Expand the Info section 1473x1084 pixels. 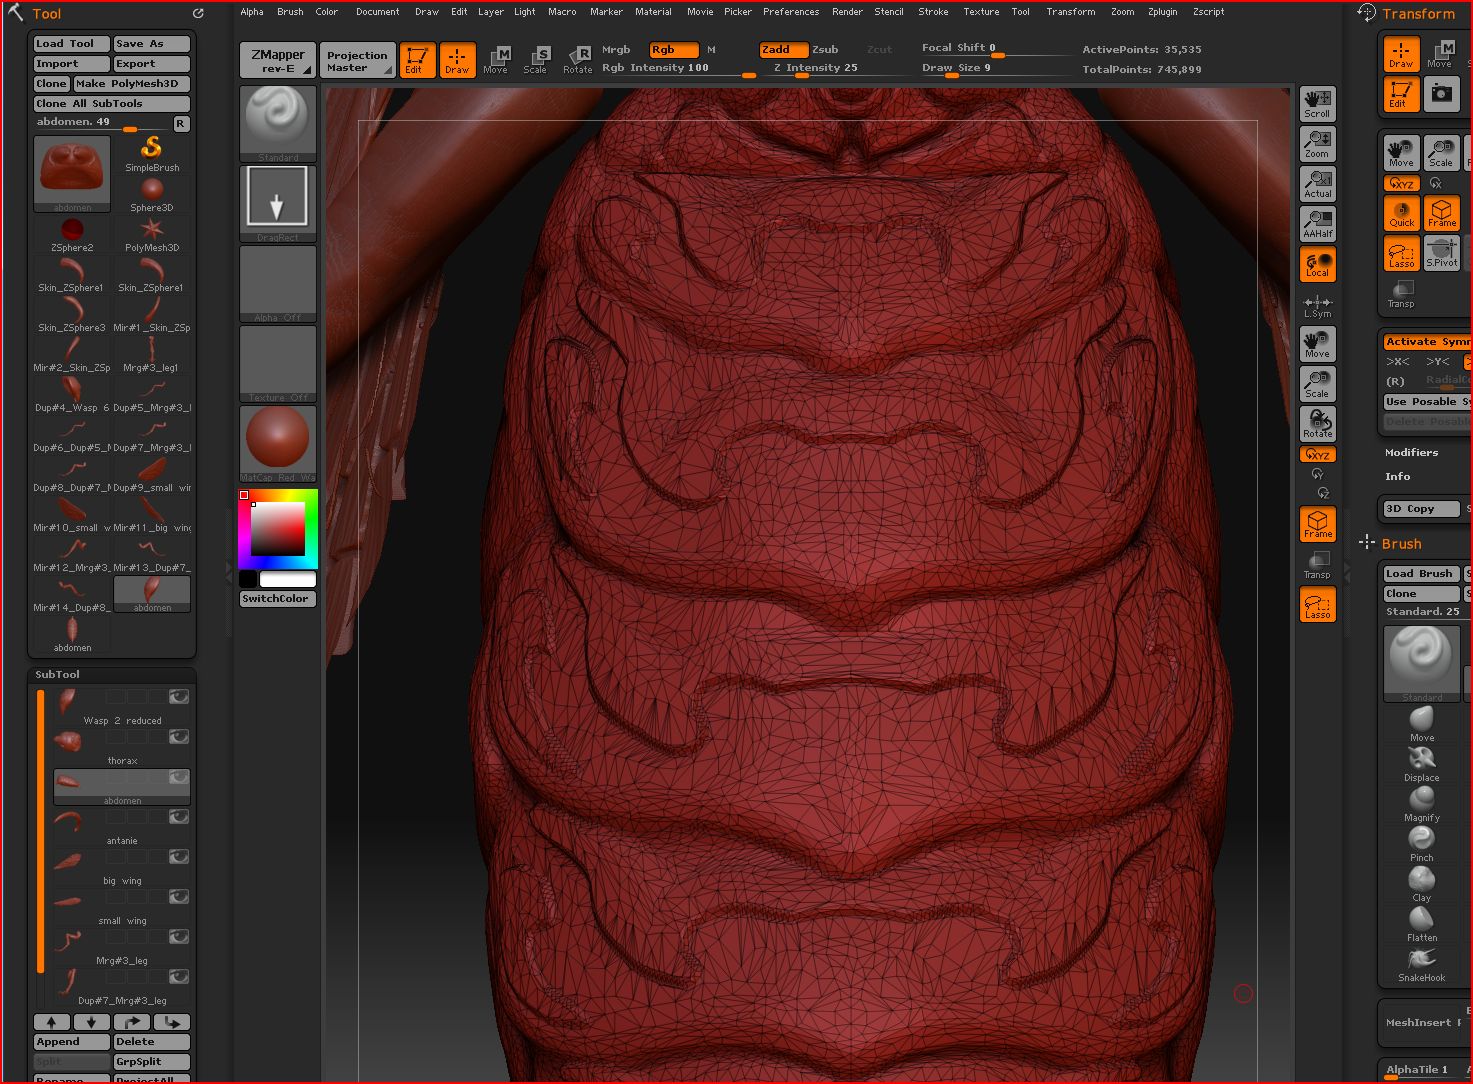tap(1397, 477)
